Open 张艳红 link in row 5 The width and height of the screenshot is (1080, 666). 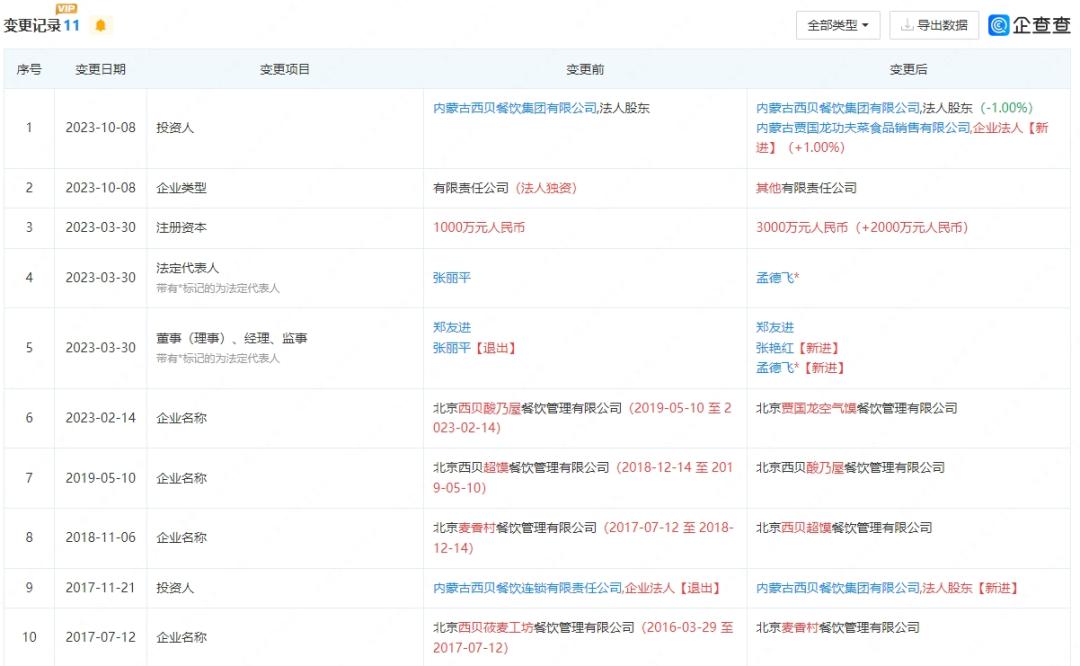[x=775, y=348]
